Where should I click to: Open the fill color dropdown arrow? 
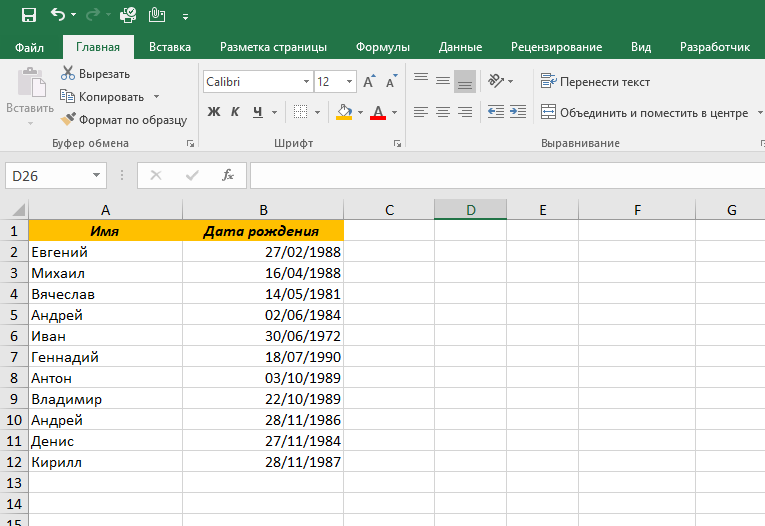pyautogui.click(x=361, y=112)
